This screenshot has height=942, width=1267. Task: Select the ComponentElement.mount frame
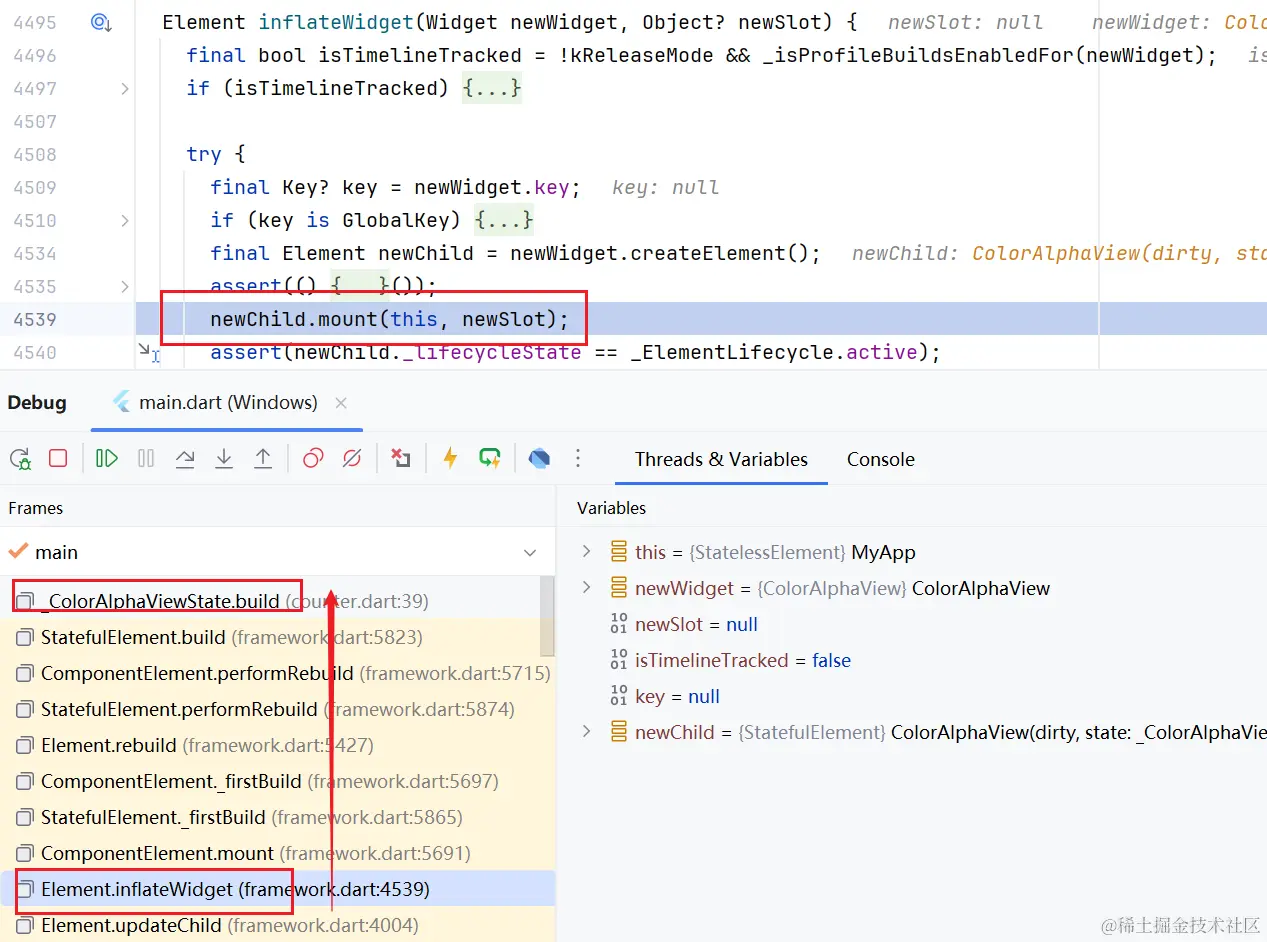pyautogui.click(x=277, y=853)
